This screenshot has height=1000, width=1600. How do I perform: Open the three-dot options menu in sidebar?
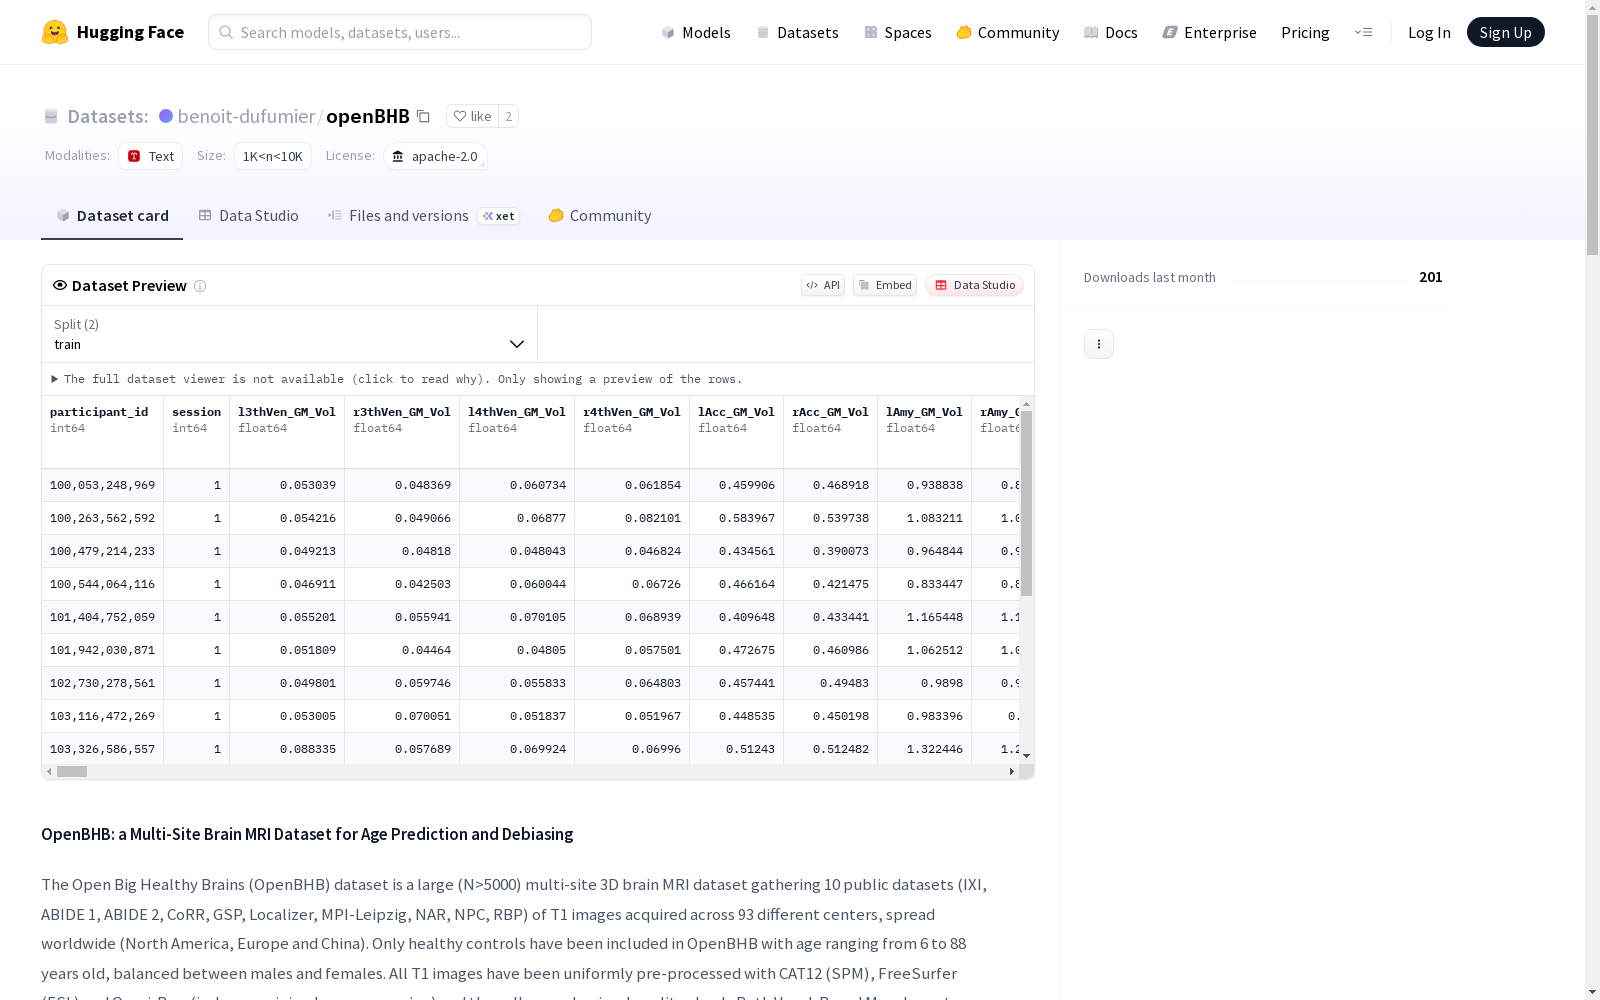click(x=1099, y=344)
